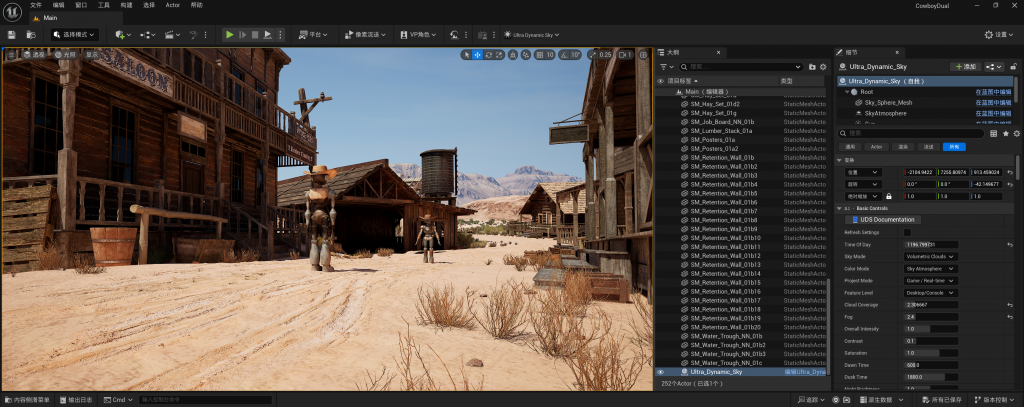The height and width of the screenshot is (407, 1024).
Task: Toggle visibility eye of Ultra_Dynamic_Sky actor
Action: coord(660,371)
